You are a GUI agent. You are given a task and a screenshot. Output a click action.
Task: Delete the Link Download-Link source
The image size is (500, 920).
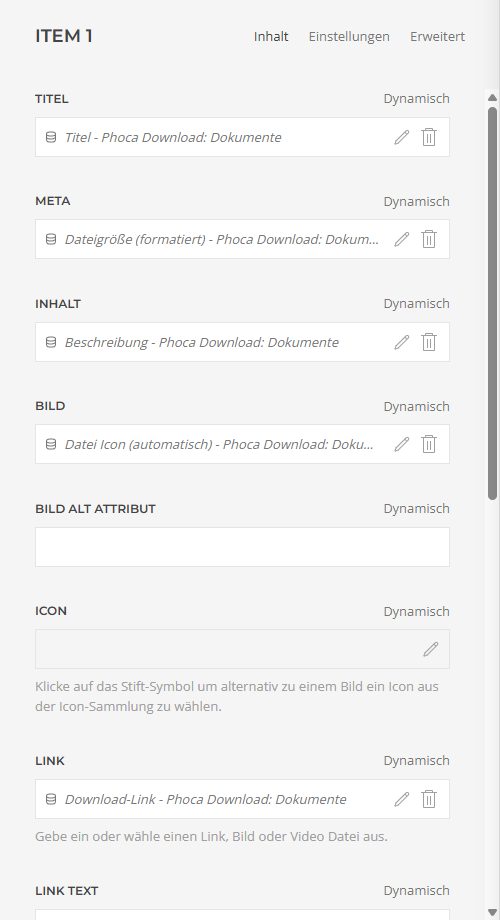(429, 799)
